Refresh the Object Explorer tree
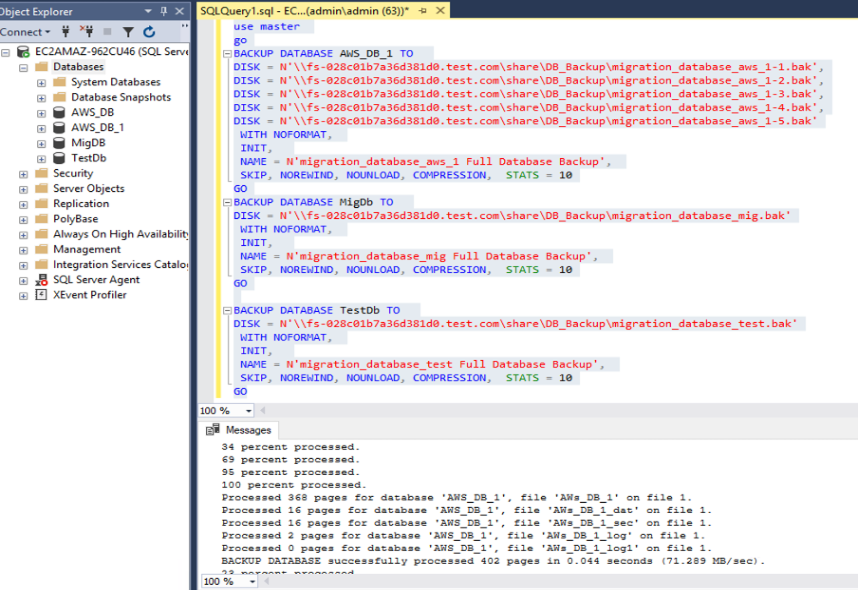Image resolution: width=858 pixels, height=590 pixels. (149, 31)
